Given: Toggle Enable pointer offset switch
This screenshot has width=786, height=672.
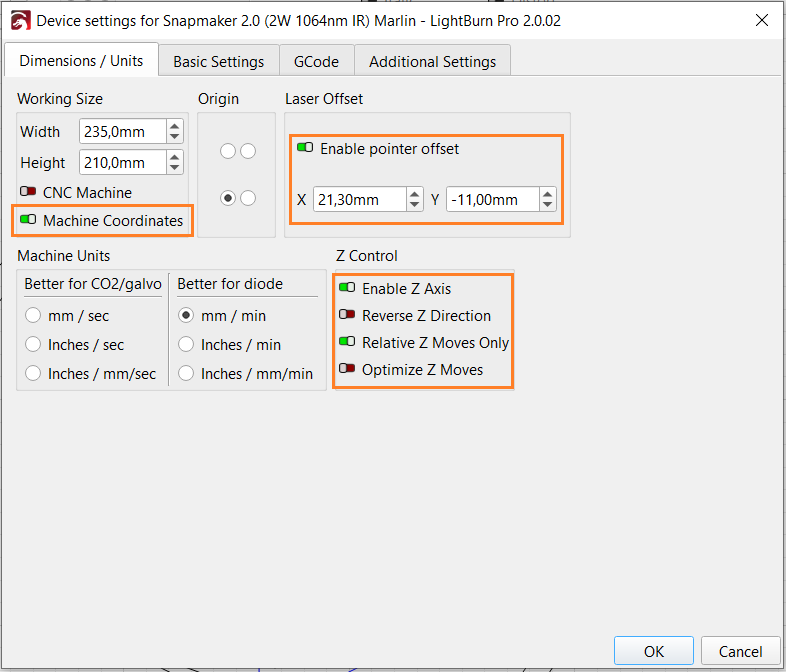Looking at the screenshot, I should pyautogui.click(x=305, y=147).
